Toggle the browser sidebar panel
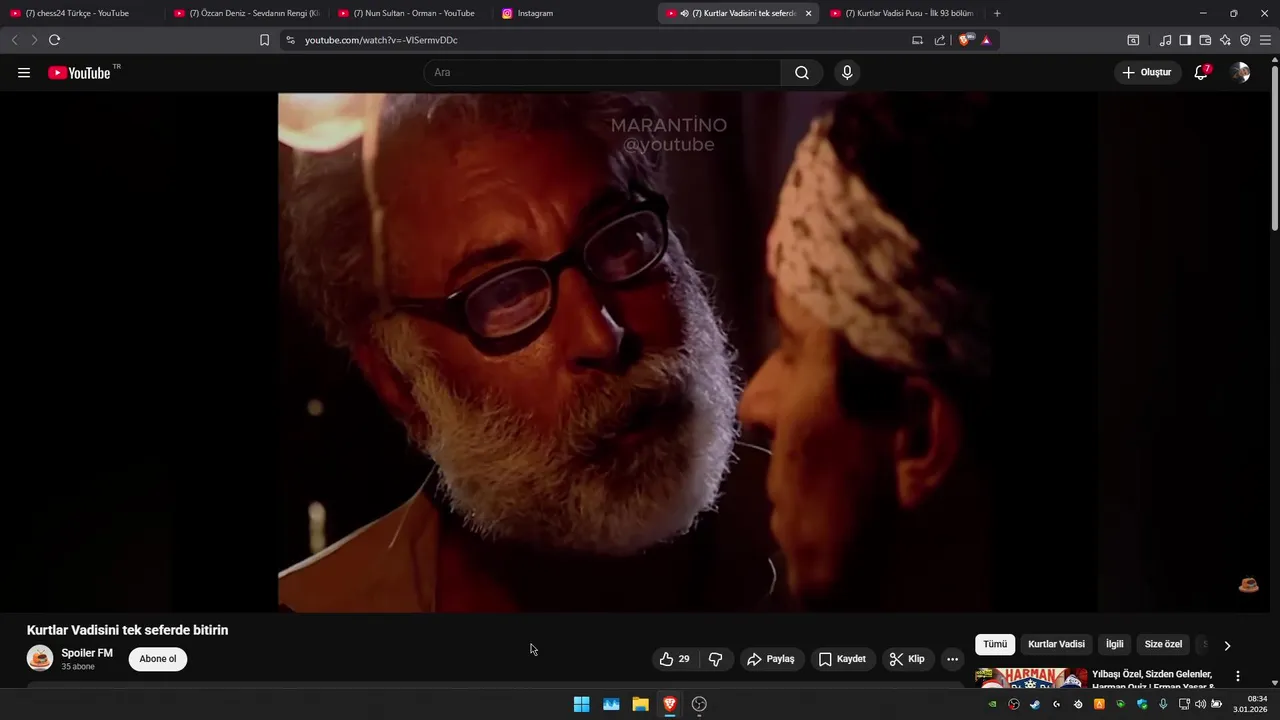The image size is (1280, 720). coord(1185,40)
